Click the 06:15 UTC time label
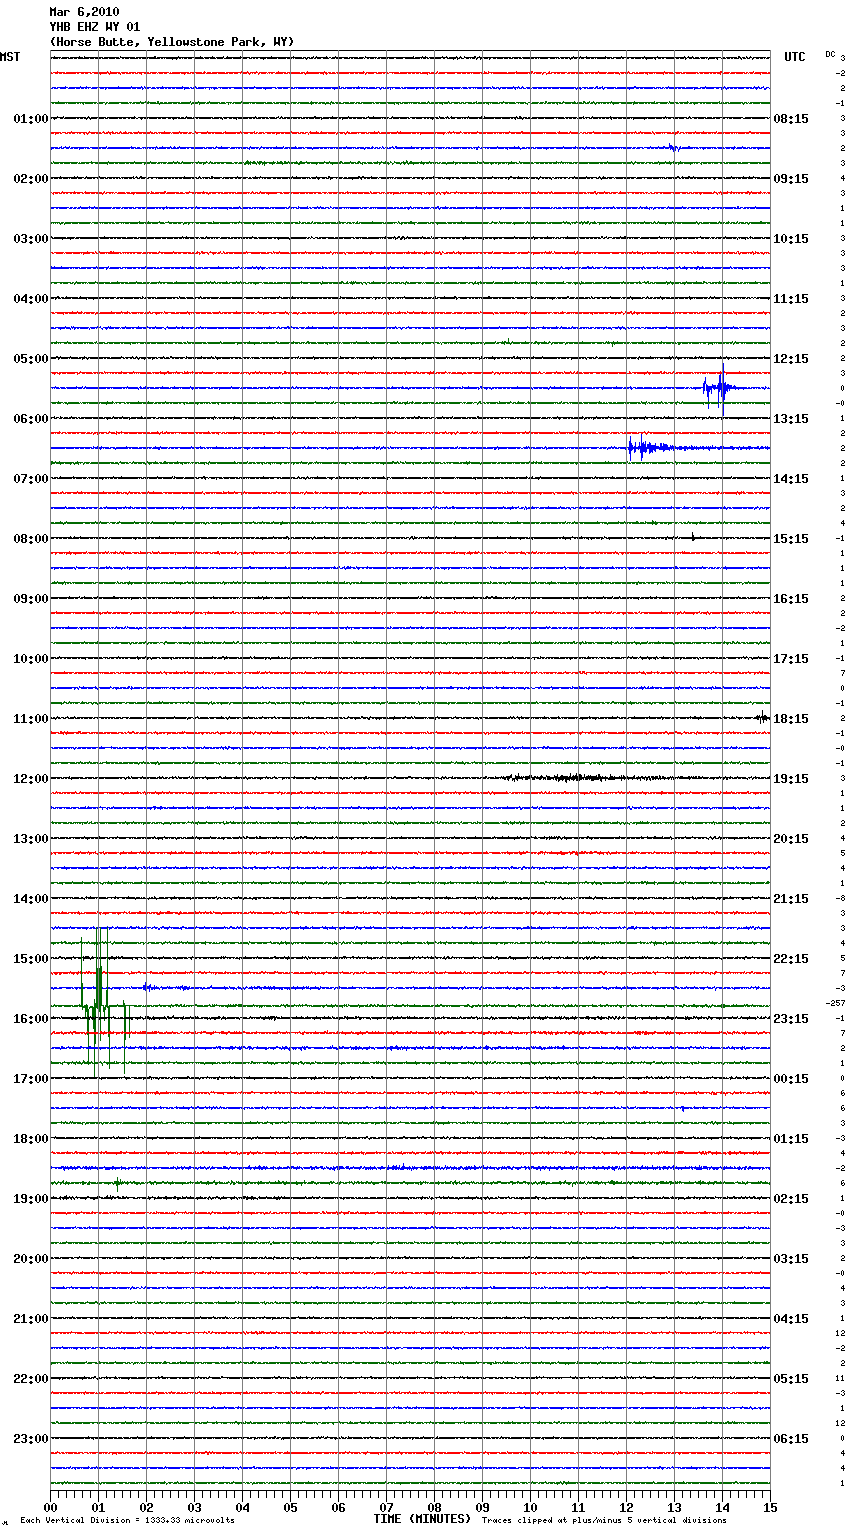 click(791, 1439)
